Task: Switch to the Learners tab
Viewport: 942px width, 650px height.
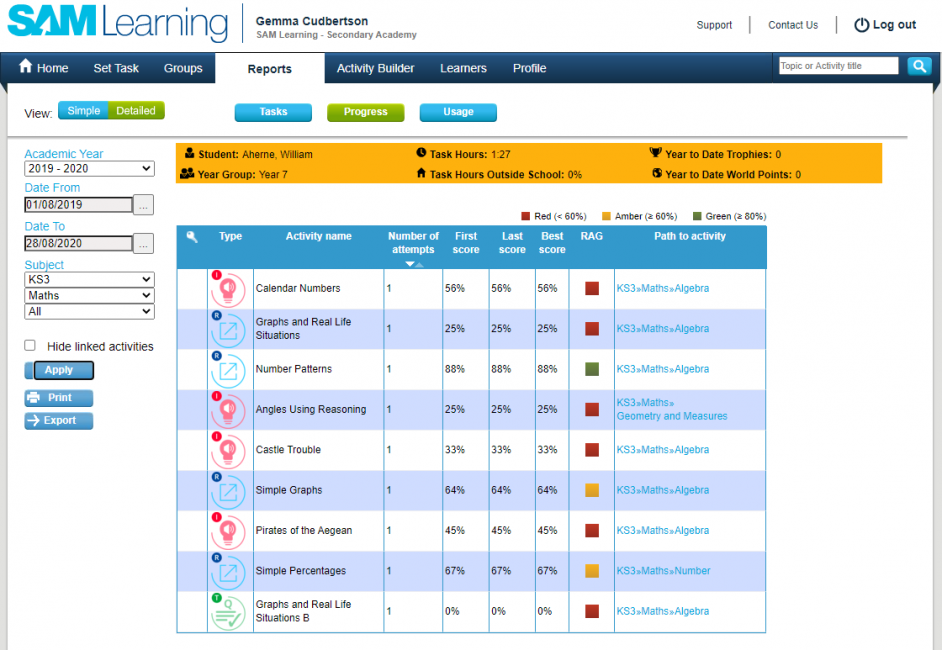Action: coord(462,68)
